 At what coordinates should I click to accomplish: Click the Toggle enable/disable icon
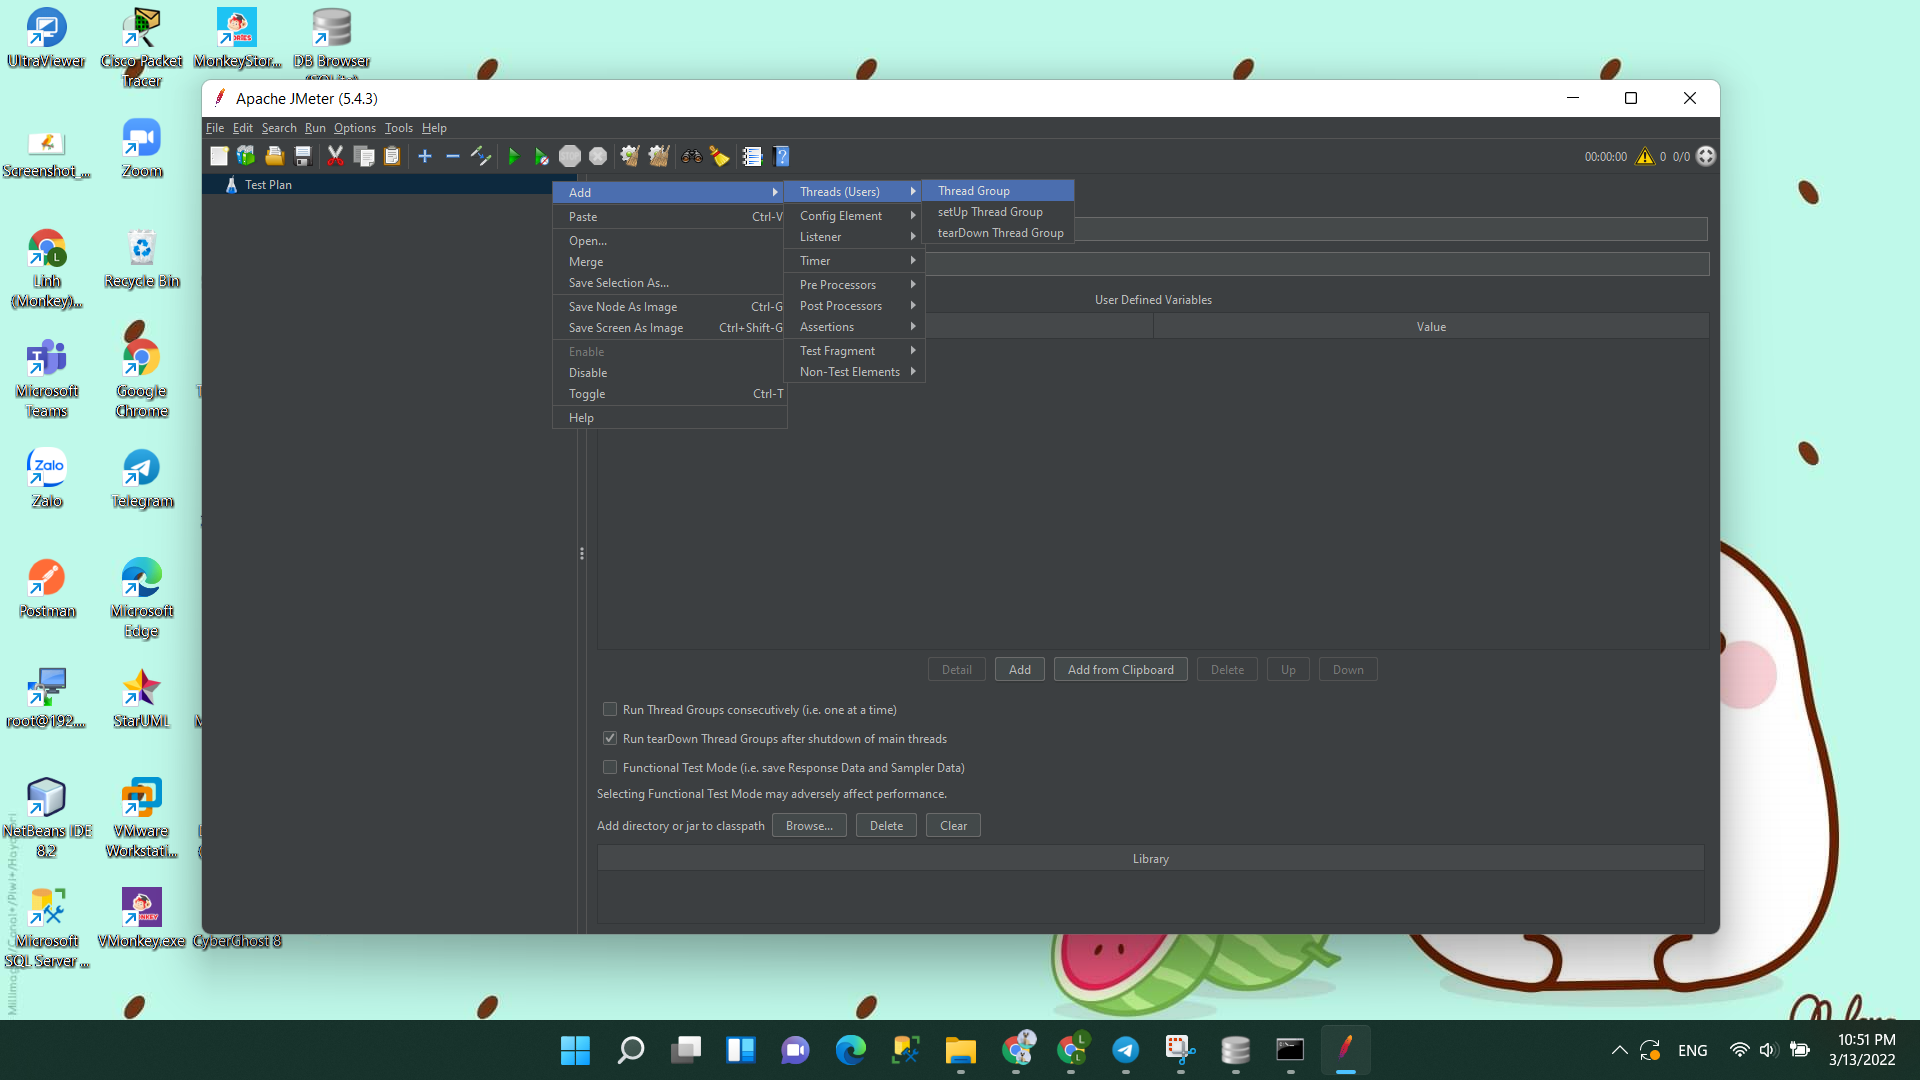pos(481,156)
